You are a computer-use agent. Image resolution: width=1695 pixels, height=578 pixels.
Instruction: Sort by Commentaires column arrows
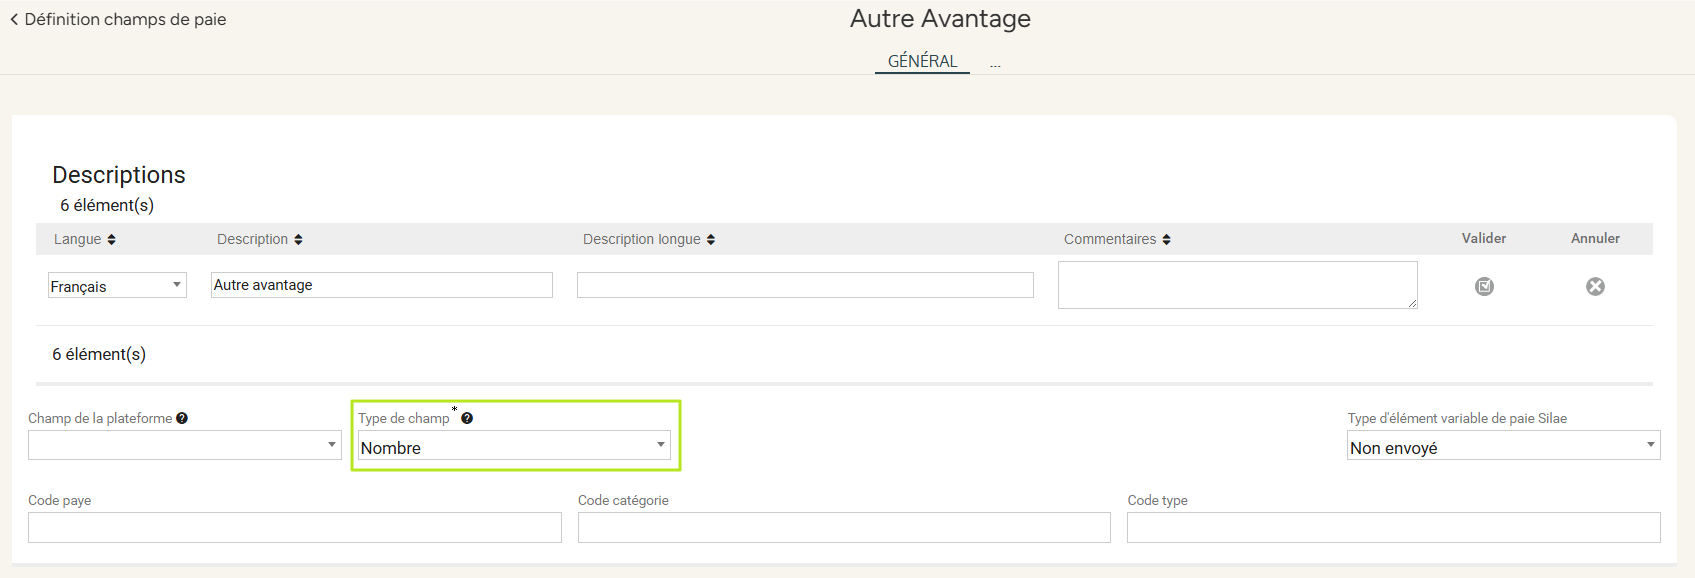click(x=1166, y=240)
